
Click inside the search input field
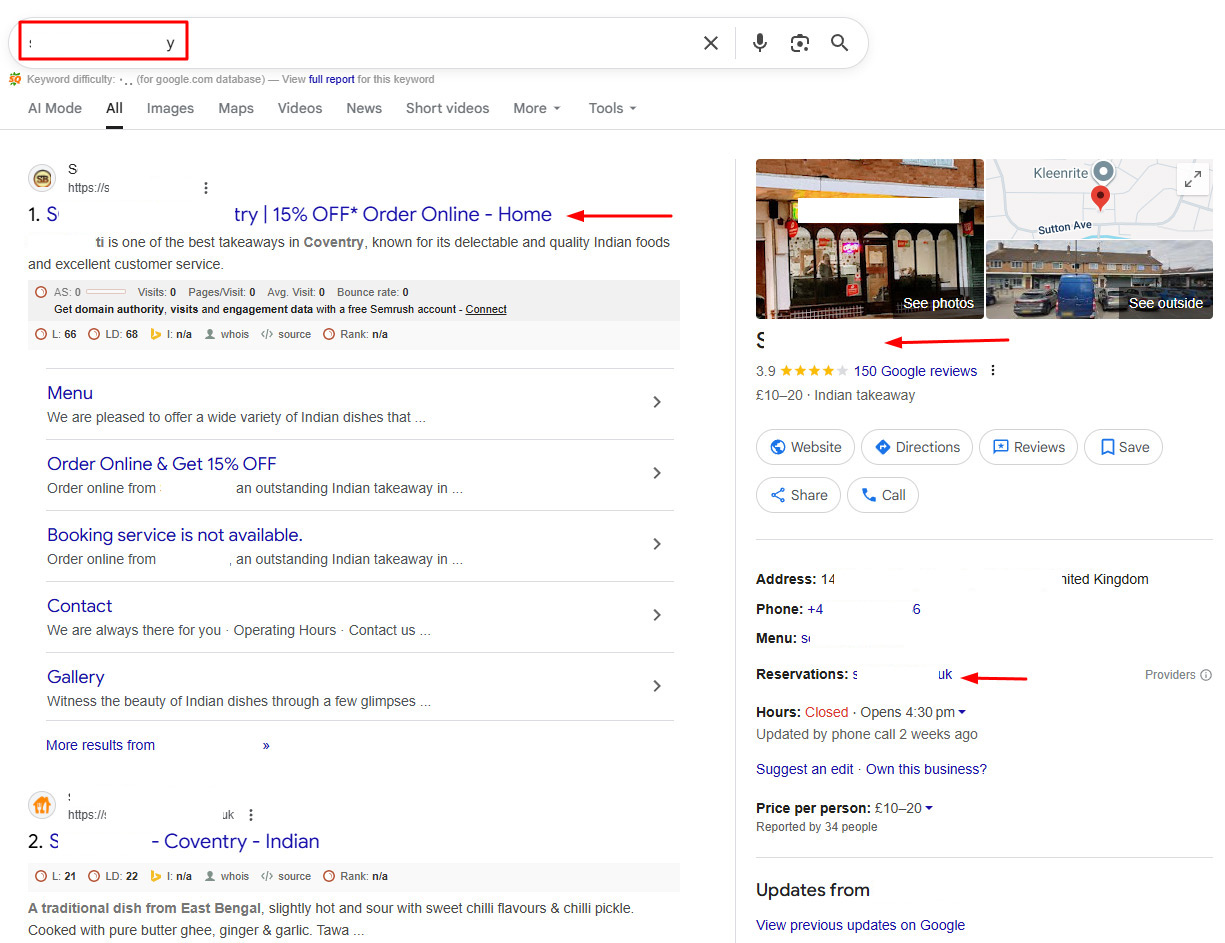[400, 43]
